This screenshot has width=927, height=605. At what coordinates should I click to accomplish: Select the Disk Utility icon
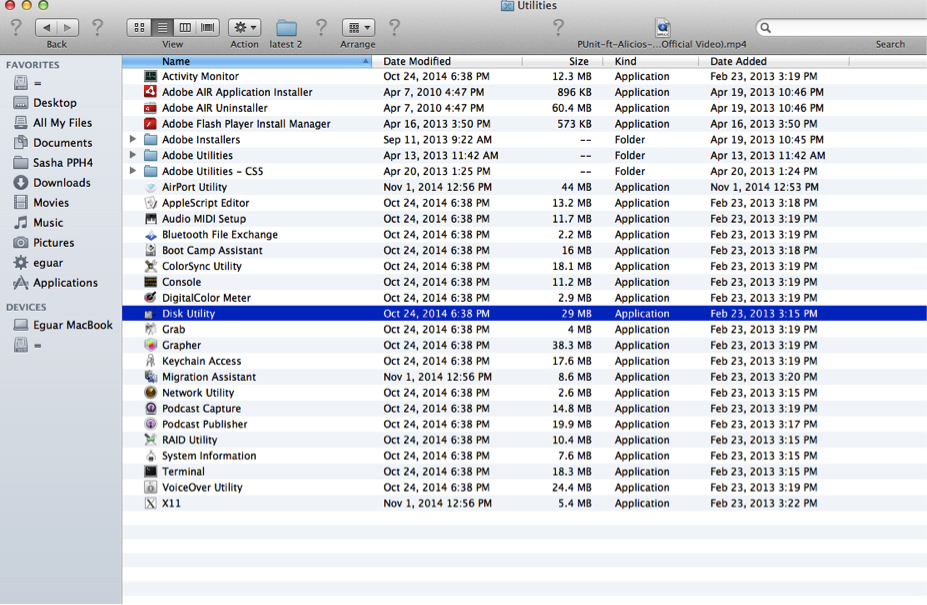(x=151, y=313)
